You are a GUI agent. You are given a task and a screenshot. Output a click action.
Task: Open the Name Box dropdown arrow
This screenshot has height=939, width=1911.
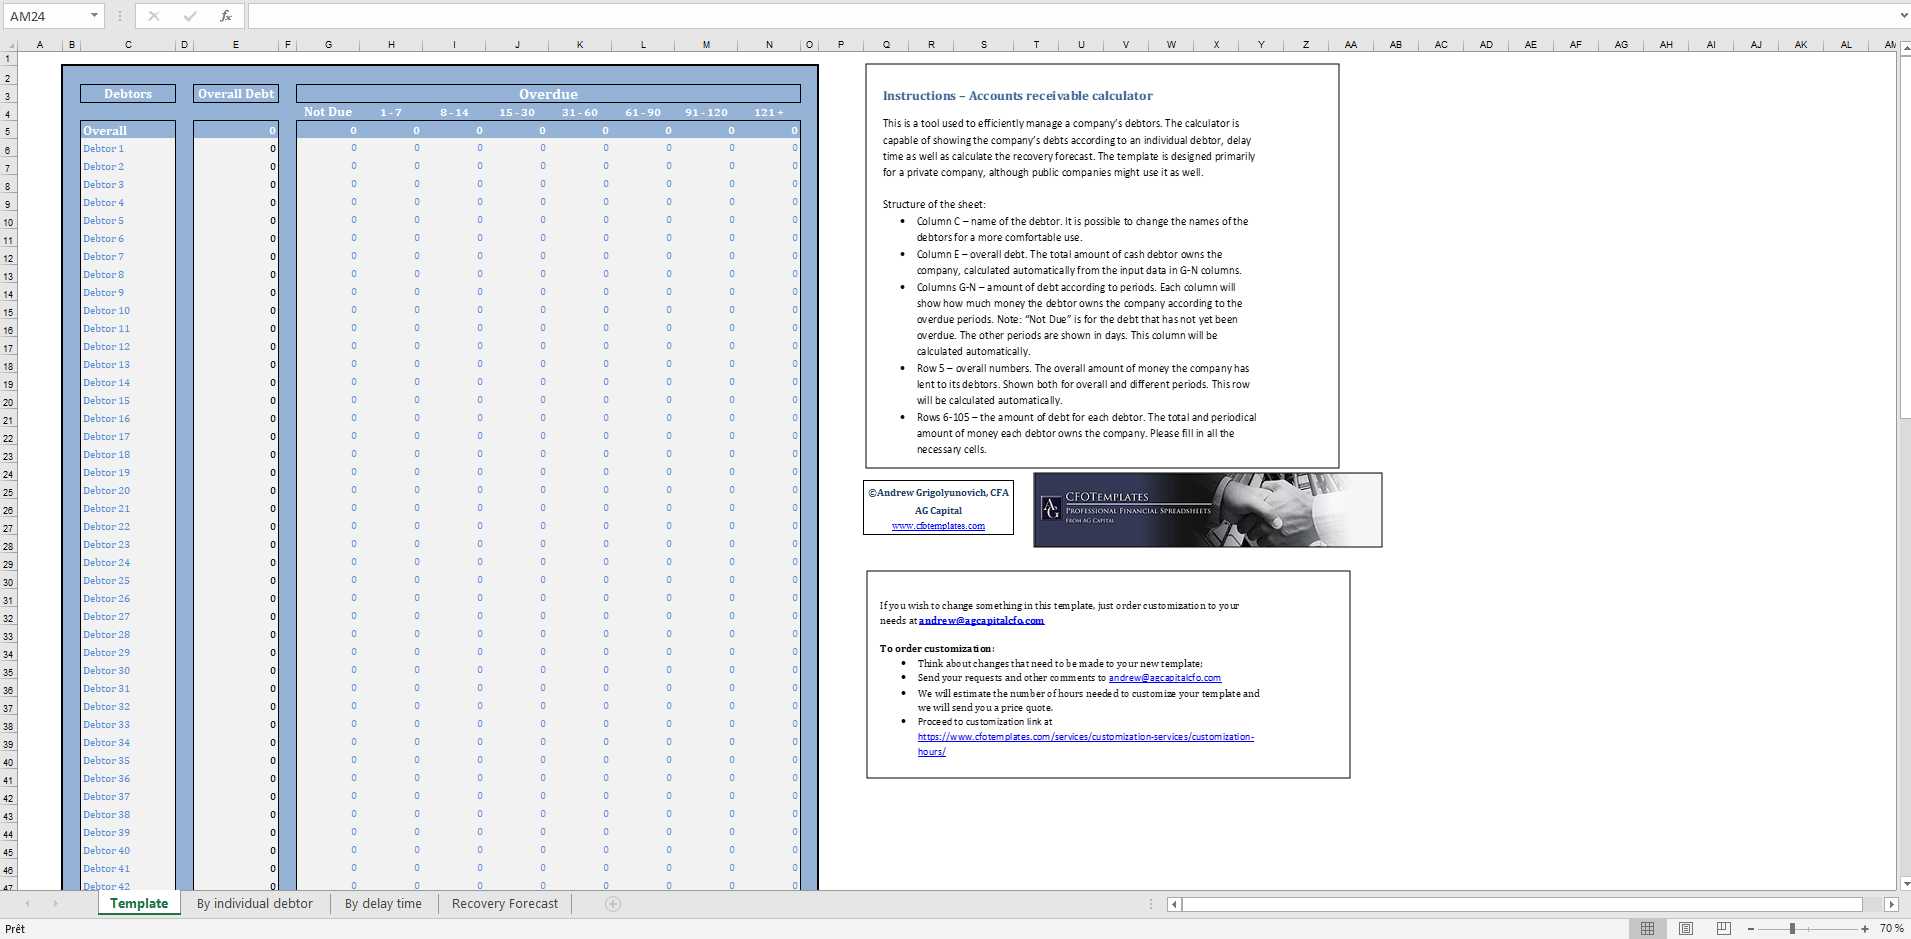pyautogui.click(x=94, y=16)
